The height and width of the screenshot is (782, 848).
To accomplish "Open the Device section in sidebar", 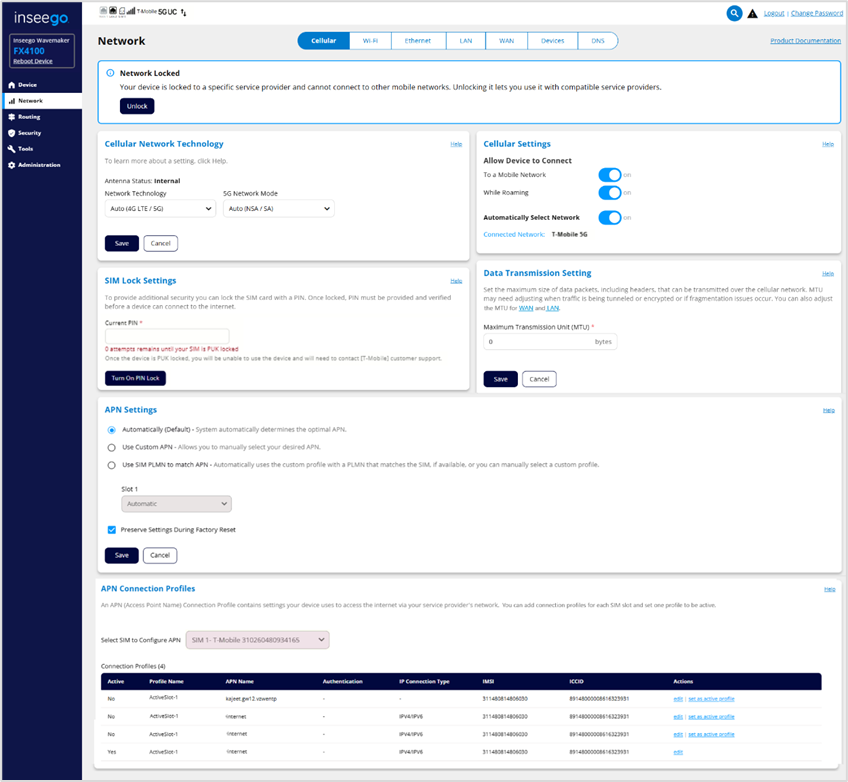I will (27, 85).
